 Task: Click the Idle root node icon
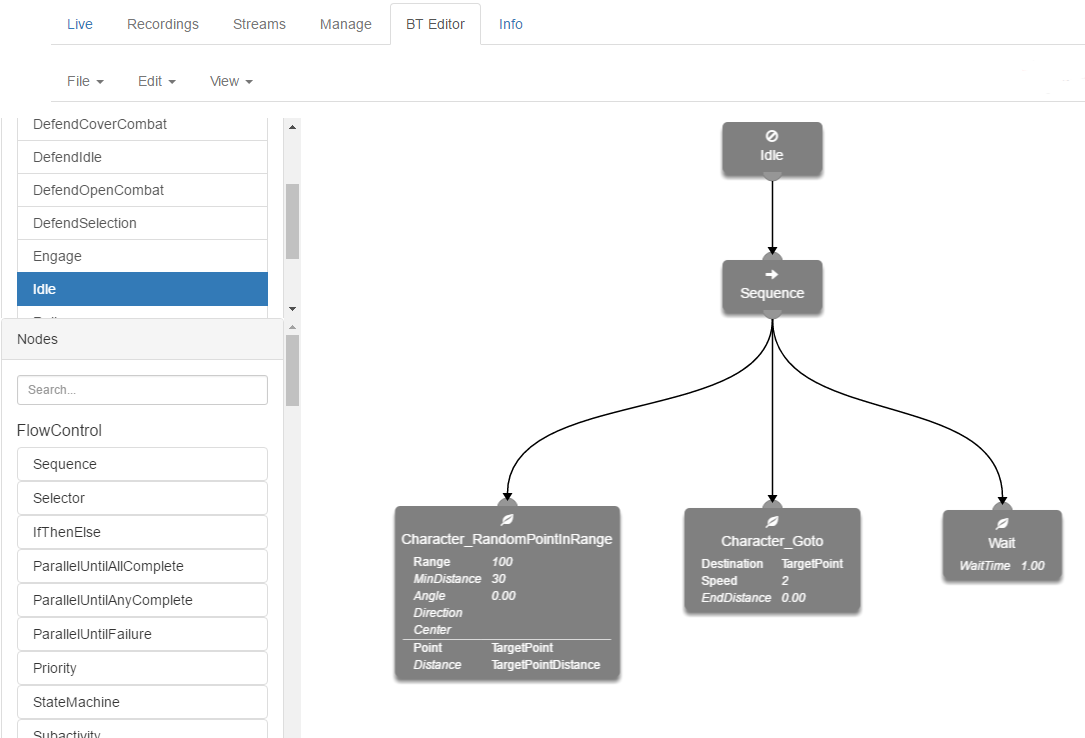(772, 136)
